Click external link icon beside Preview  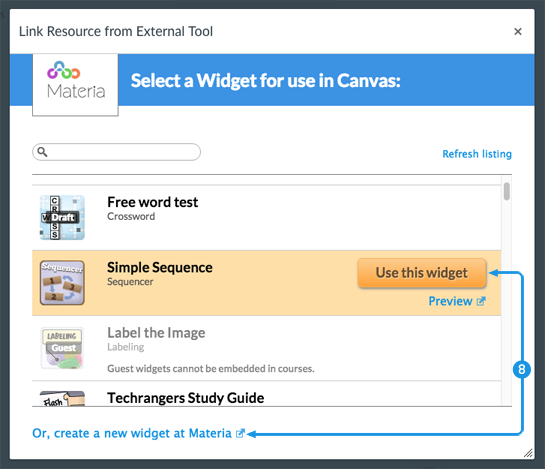[481, 301]
